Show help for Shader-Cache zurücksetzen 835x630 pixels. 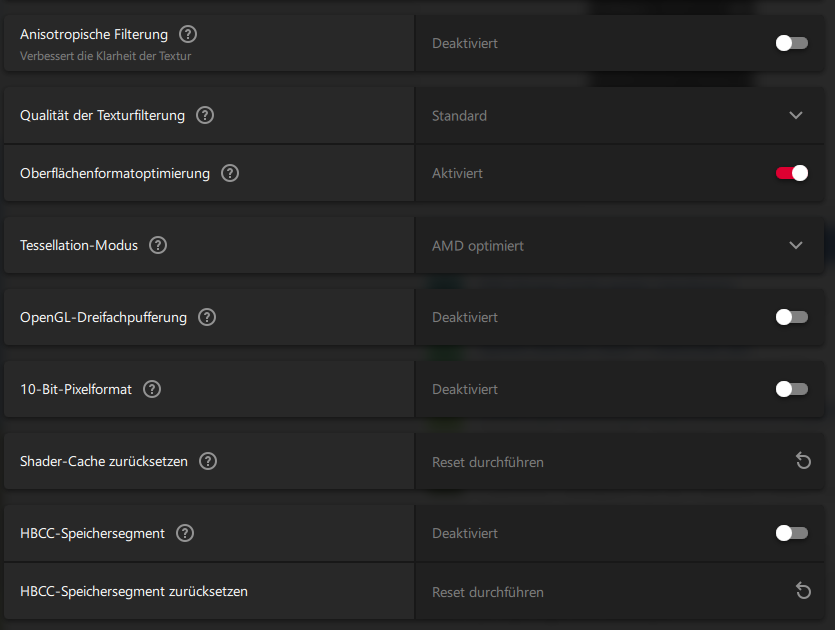[x=208, y=461]
